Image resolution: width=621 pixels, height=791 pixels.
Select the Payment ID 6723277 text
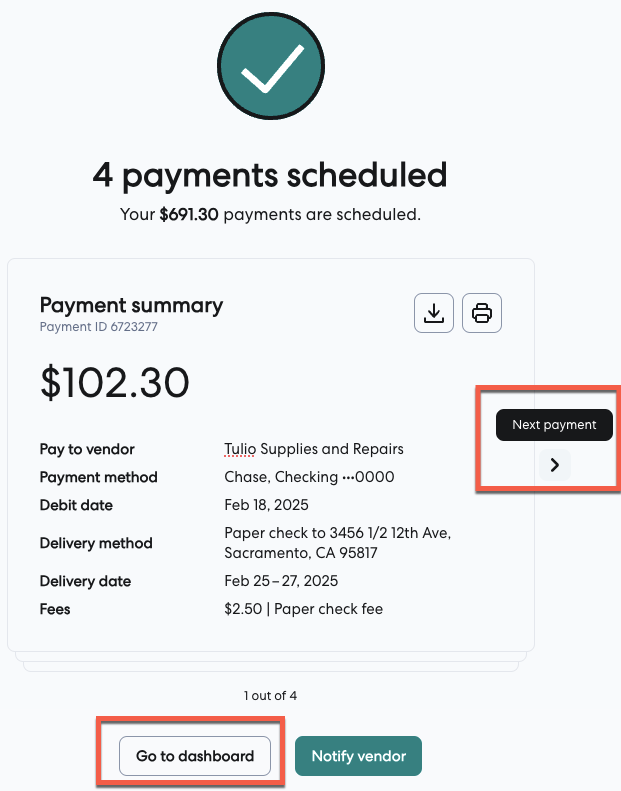point(99,327)
